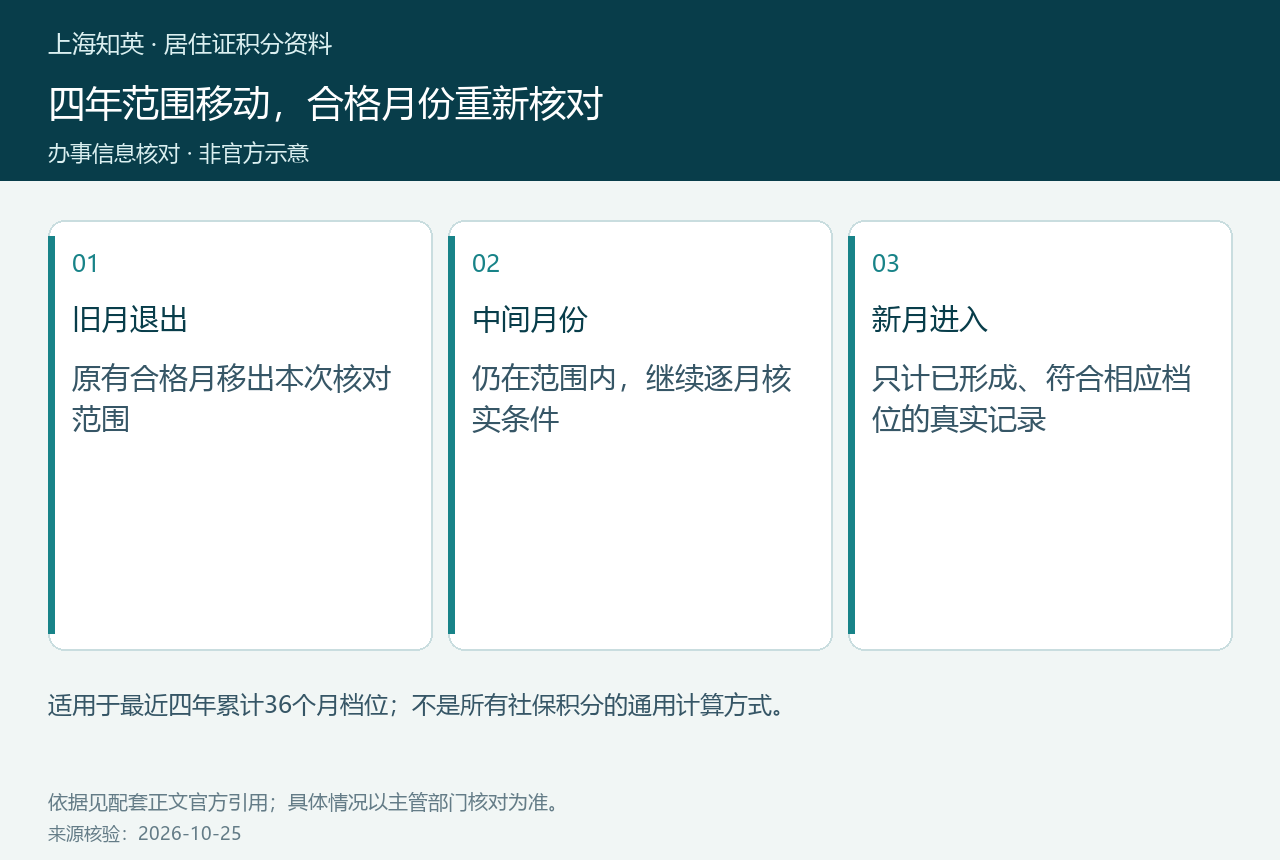The image size is (1280, 860).
Task: Select the card heading "旧月退出"
Action: coord(130,320)
